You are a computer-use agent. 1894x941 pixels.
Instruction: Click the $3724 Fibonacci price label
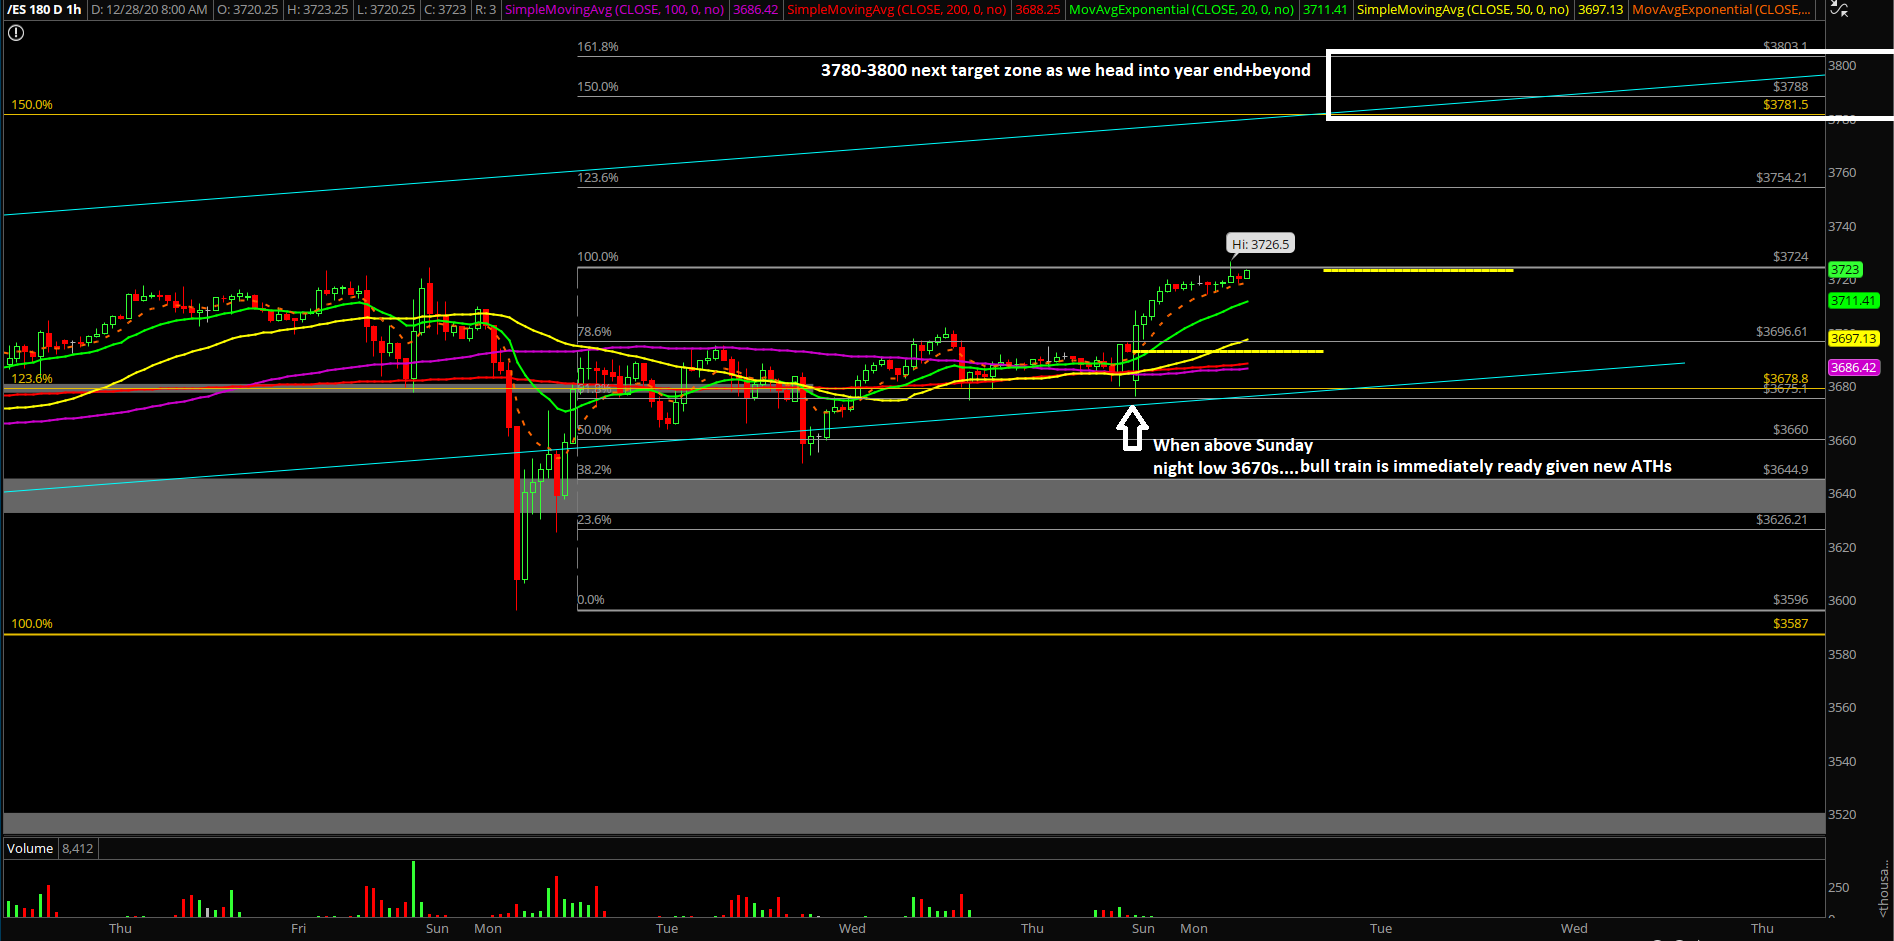1790,257
